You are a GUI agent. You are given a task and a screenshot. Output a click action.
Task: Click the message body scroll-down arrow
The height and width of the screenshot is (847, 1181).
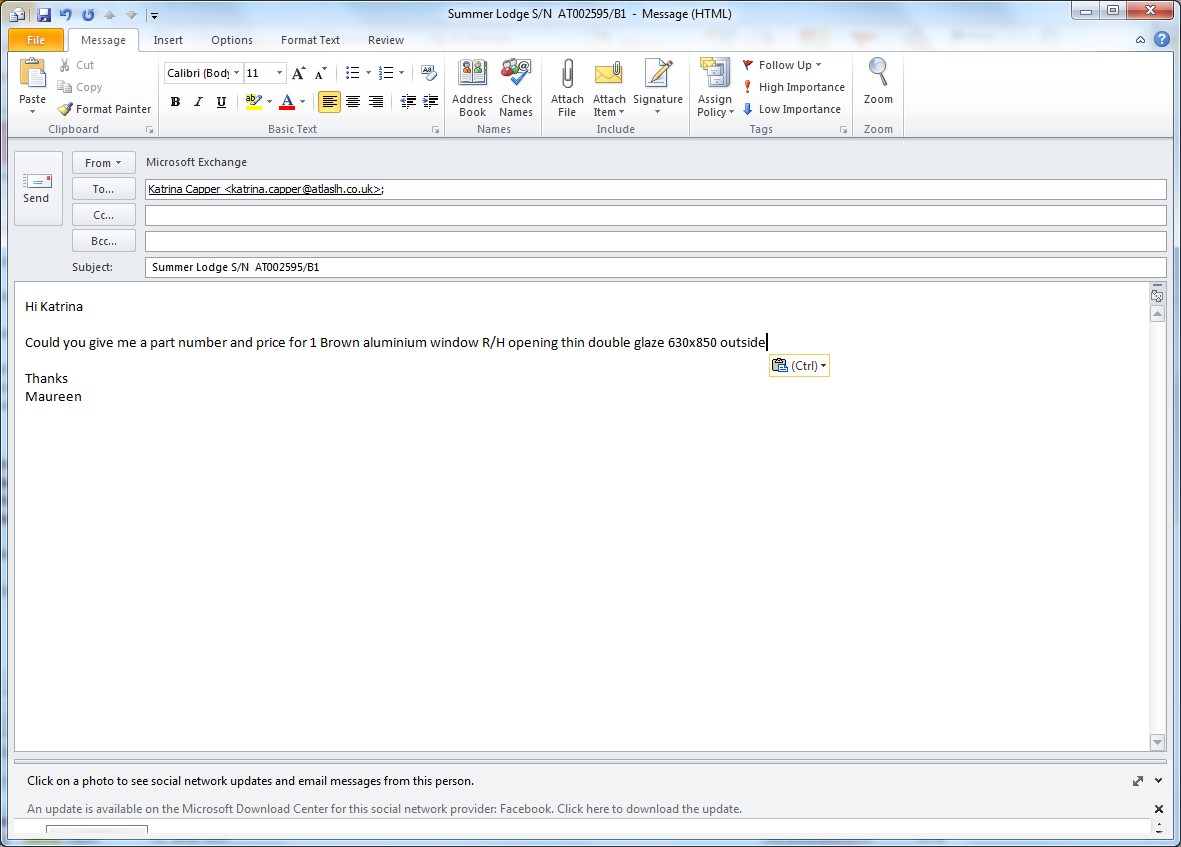(x=1158, y=742)
